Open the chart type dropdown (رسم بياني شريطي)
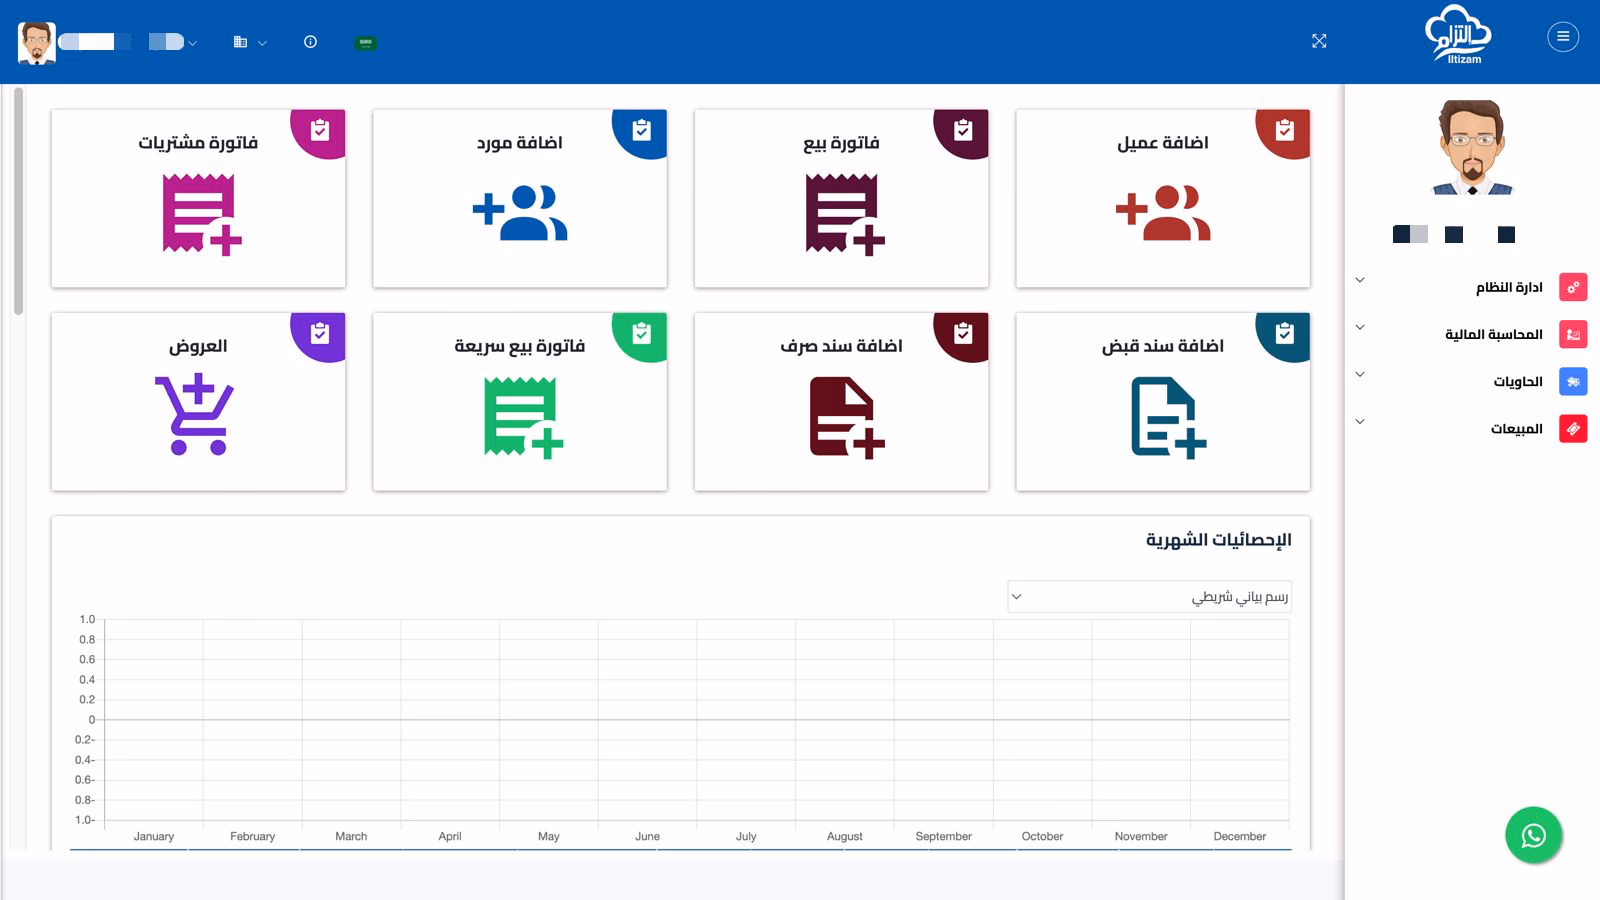Screen dimensions: 1600x900 (1149, 597)
